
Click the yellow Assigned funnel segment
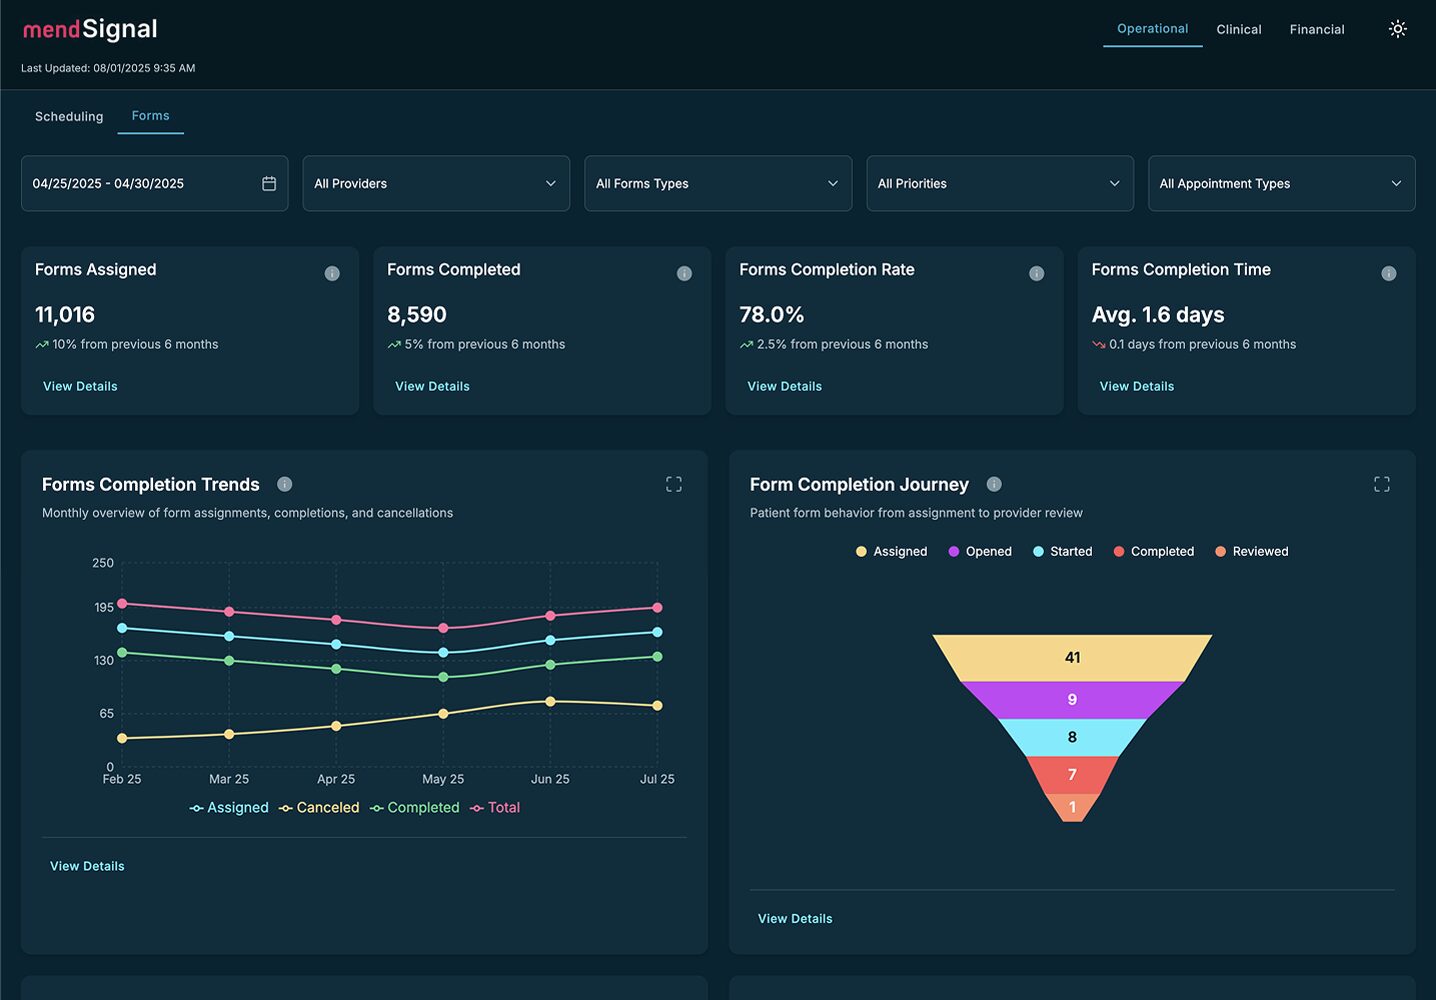tap(1072, 657)
